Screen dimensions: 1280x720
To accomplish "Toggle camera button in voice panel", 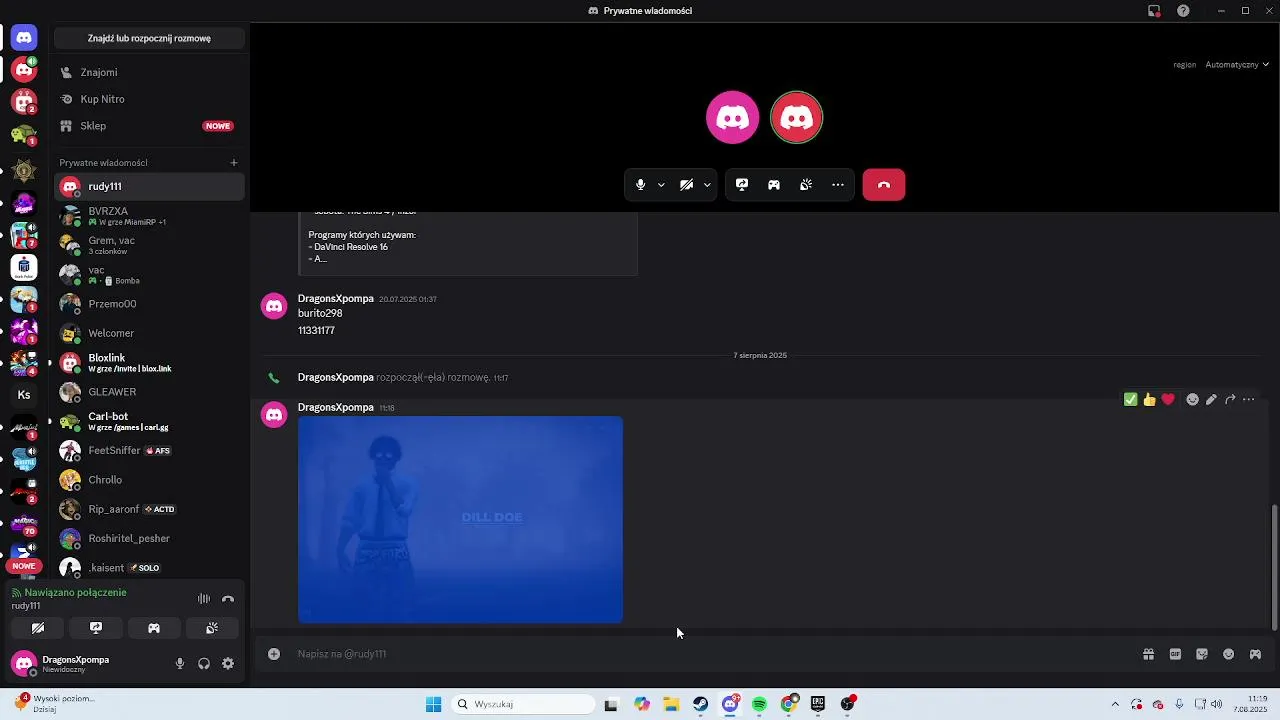I will (38, 628).
